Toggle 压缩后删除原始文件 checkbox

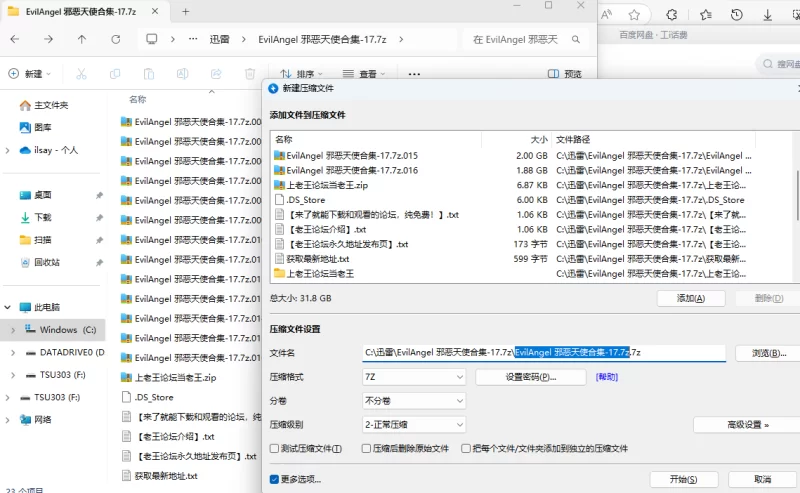click(366, 449)
